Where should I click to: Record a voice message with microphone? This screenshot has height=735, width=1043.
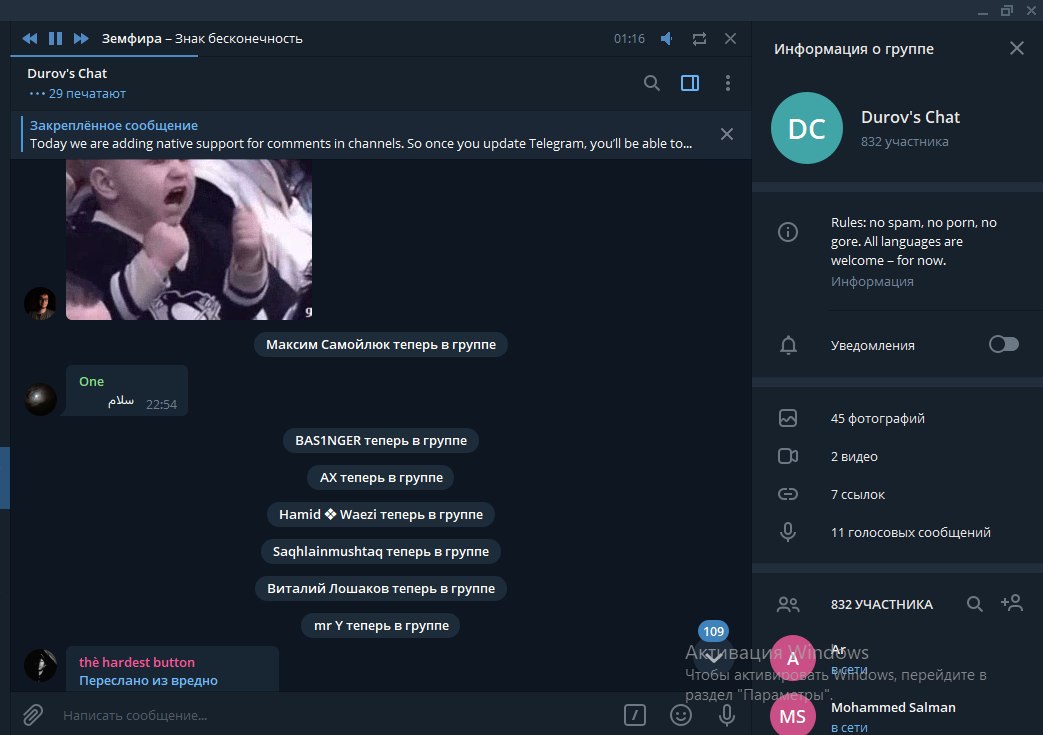coord(726,715)
